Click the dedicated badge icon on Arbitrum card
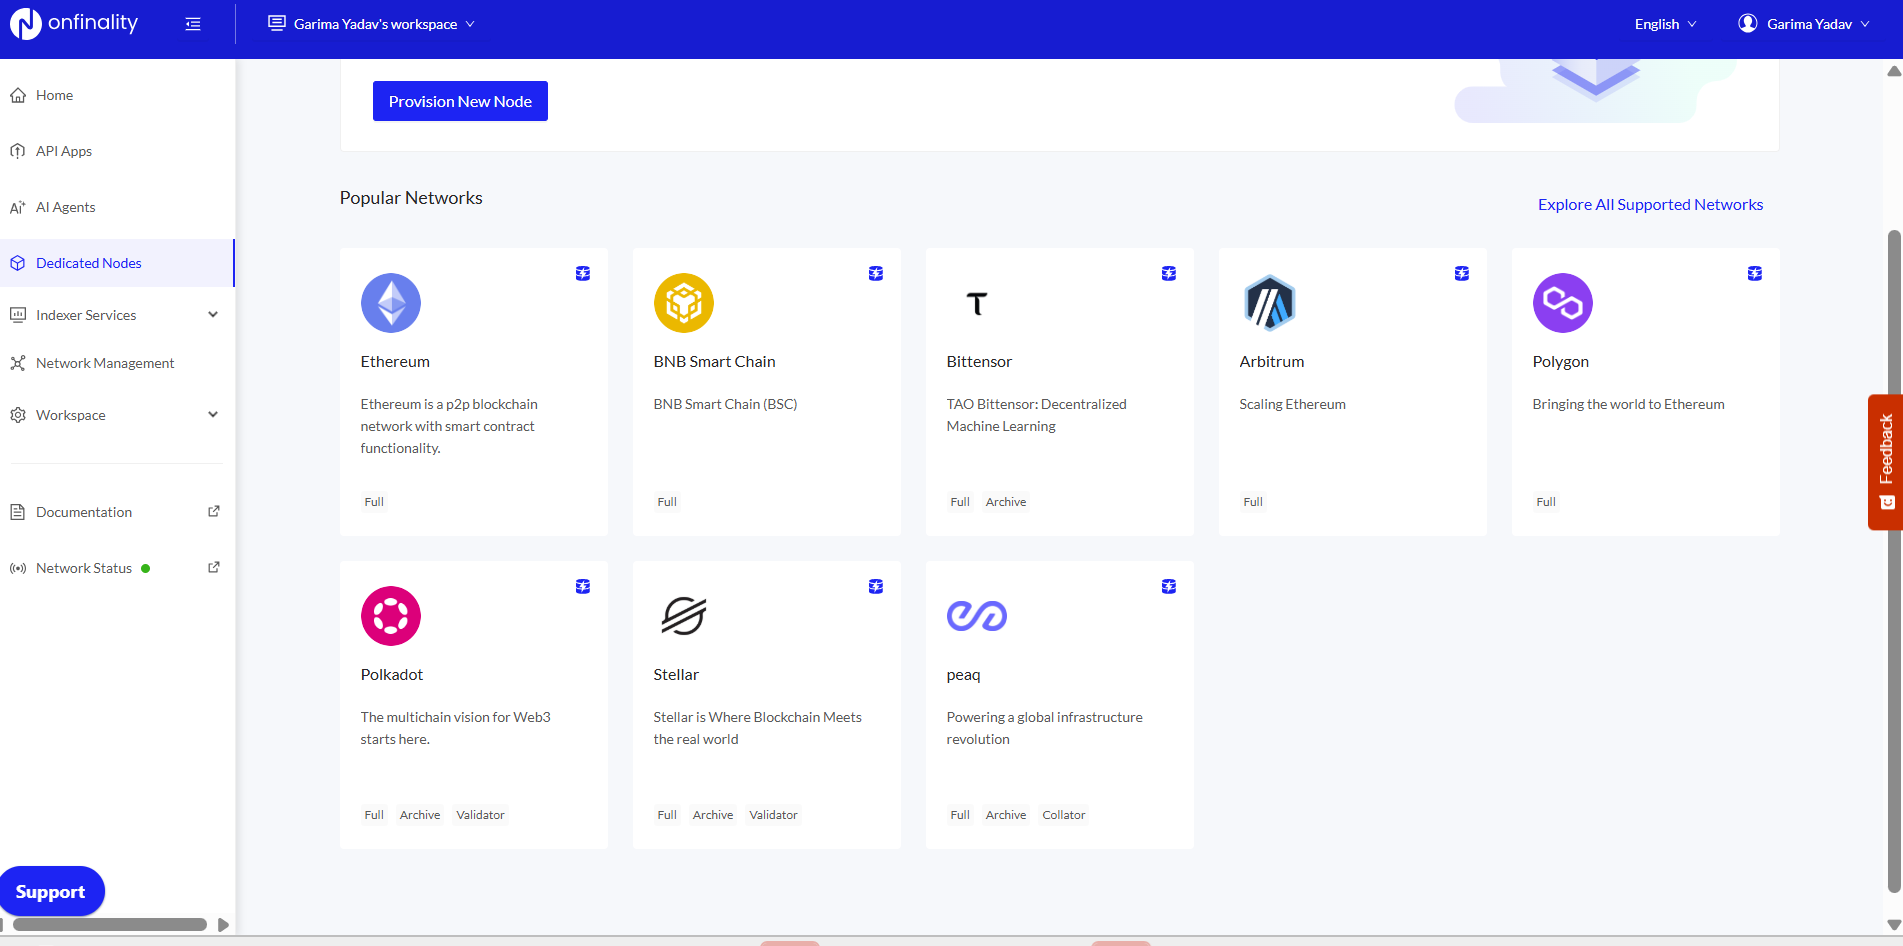The height and width of the screenshot is (946, 1903). point(1462,273)
